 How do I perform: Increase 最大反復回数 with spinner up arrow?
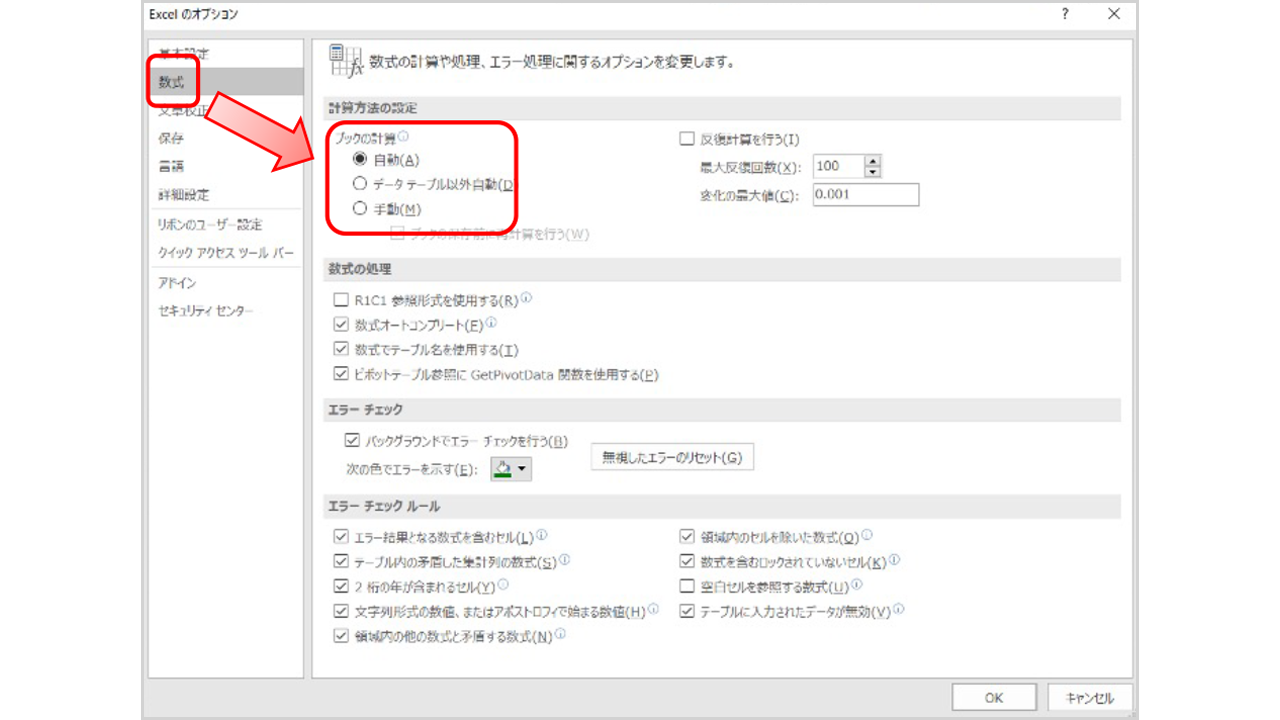872,162
